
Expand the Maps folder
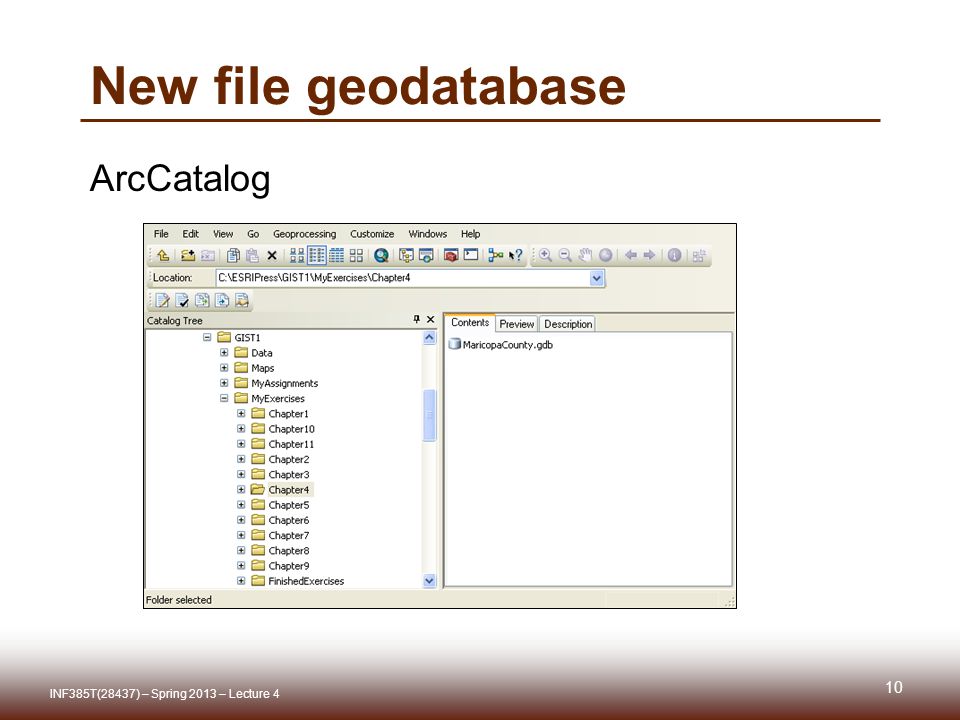click(224, 368)
